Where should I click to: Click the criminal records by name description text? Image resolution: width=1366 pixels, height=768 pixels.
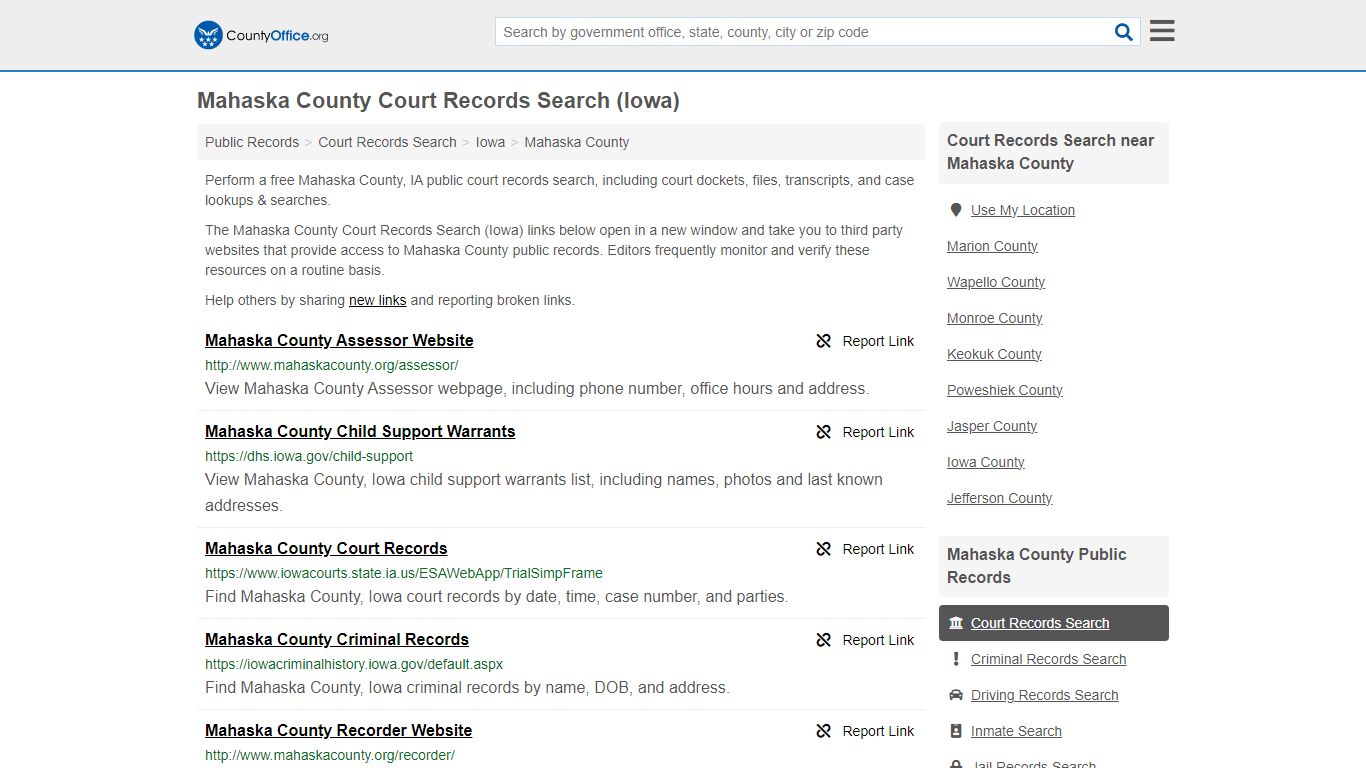[467, 687]
